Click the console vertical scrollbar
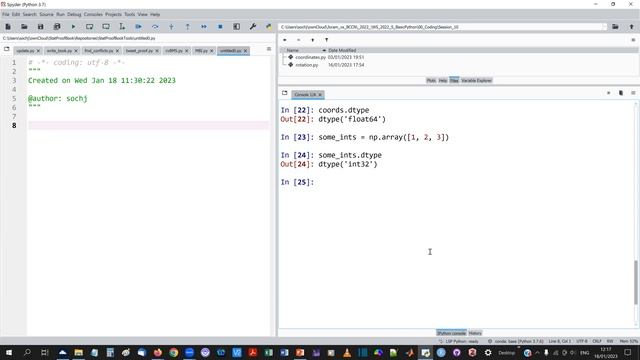The width and height of the screenshot is (640, 360). [x=636, y=282]
